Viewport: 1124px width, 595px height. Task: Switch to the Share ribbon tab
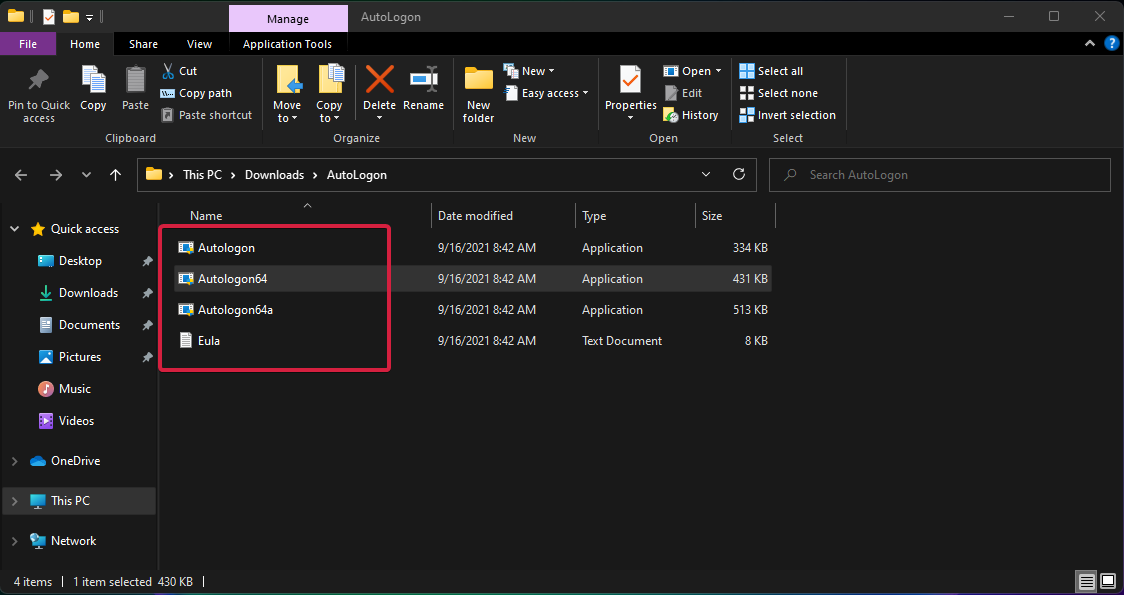pos(143,44)
